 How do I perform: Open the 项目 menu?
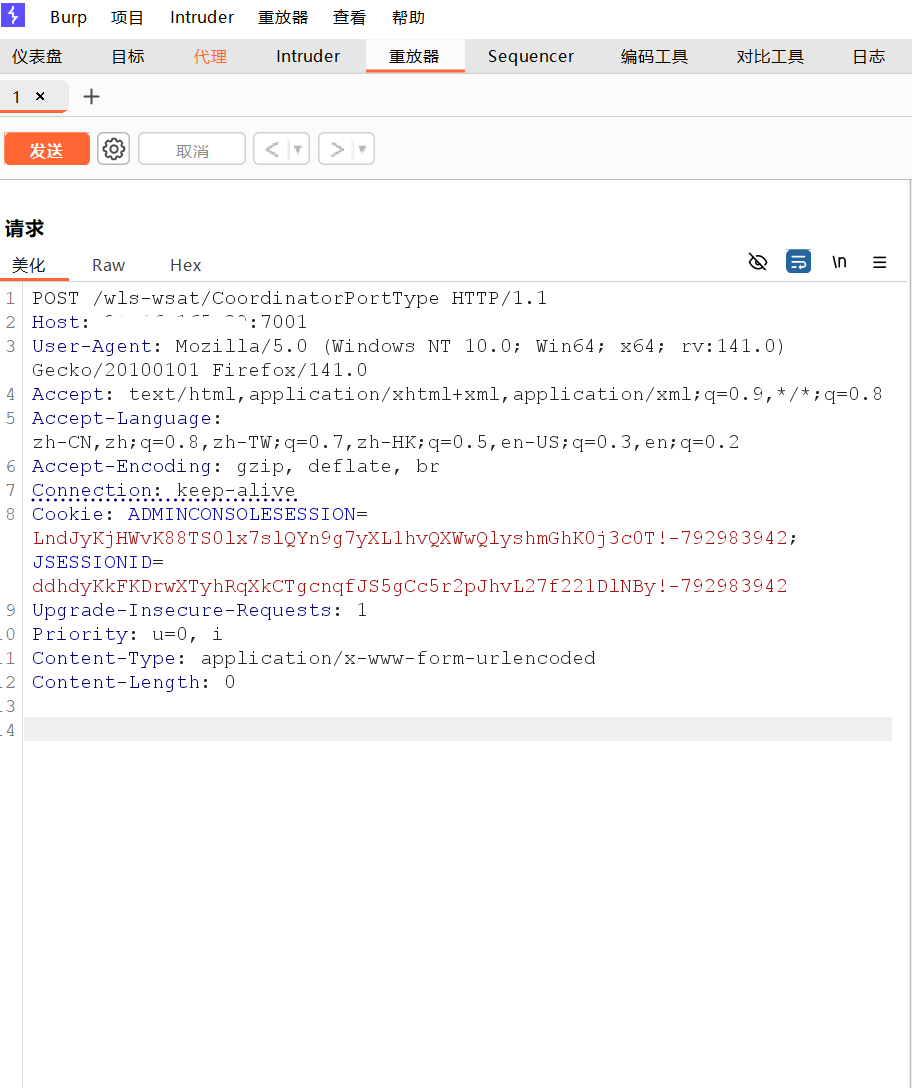127,17
